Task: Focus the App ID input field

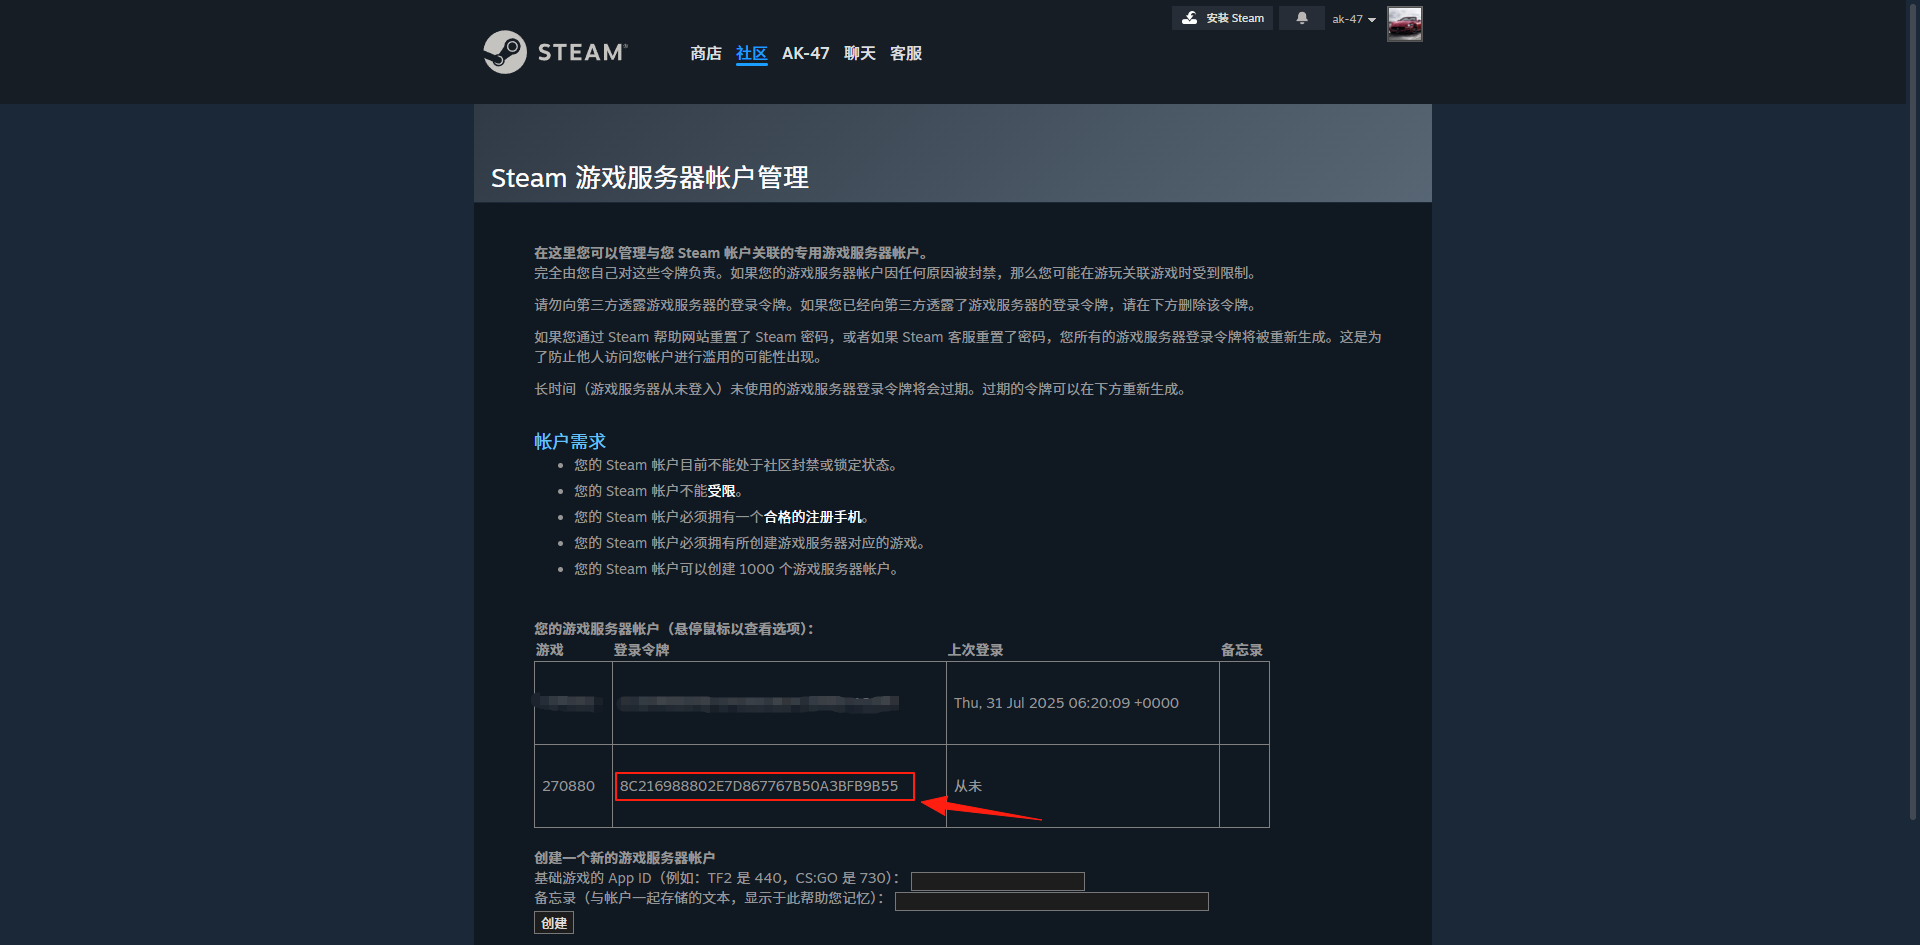Action: pyautogui.click(x=998, y=881)
